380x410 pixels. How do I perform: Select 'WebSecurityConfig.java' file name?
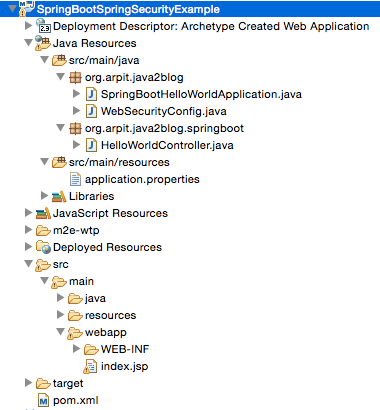tap(164, 112)
